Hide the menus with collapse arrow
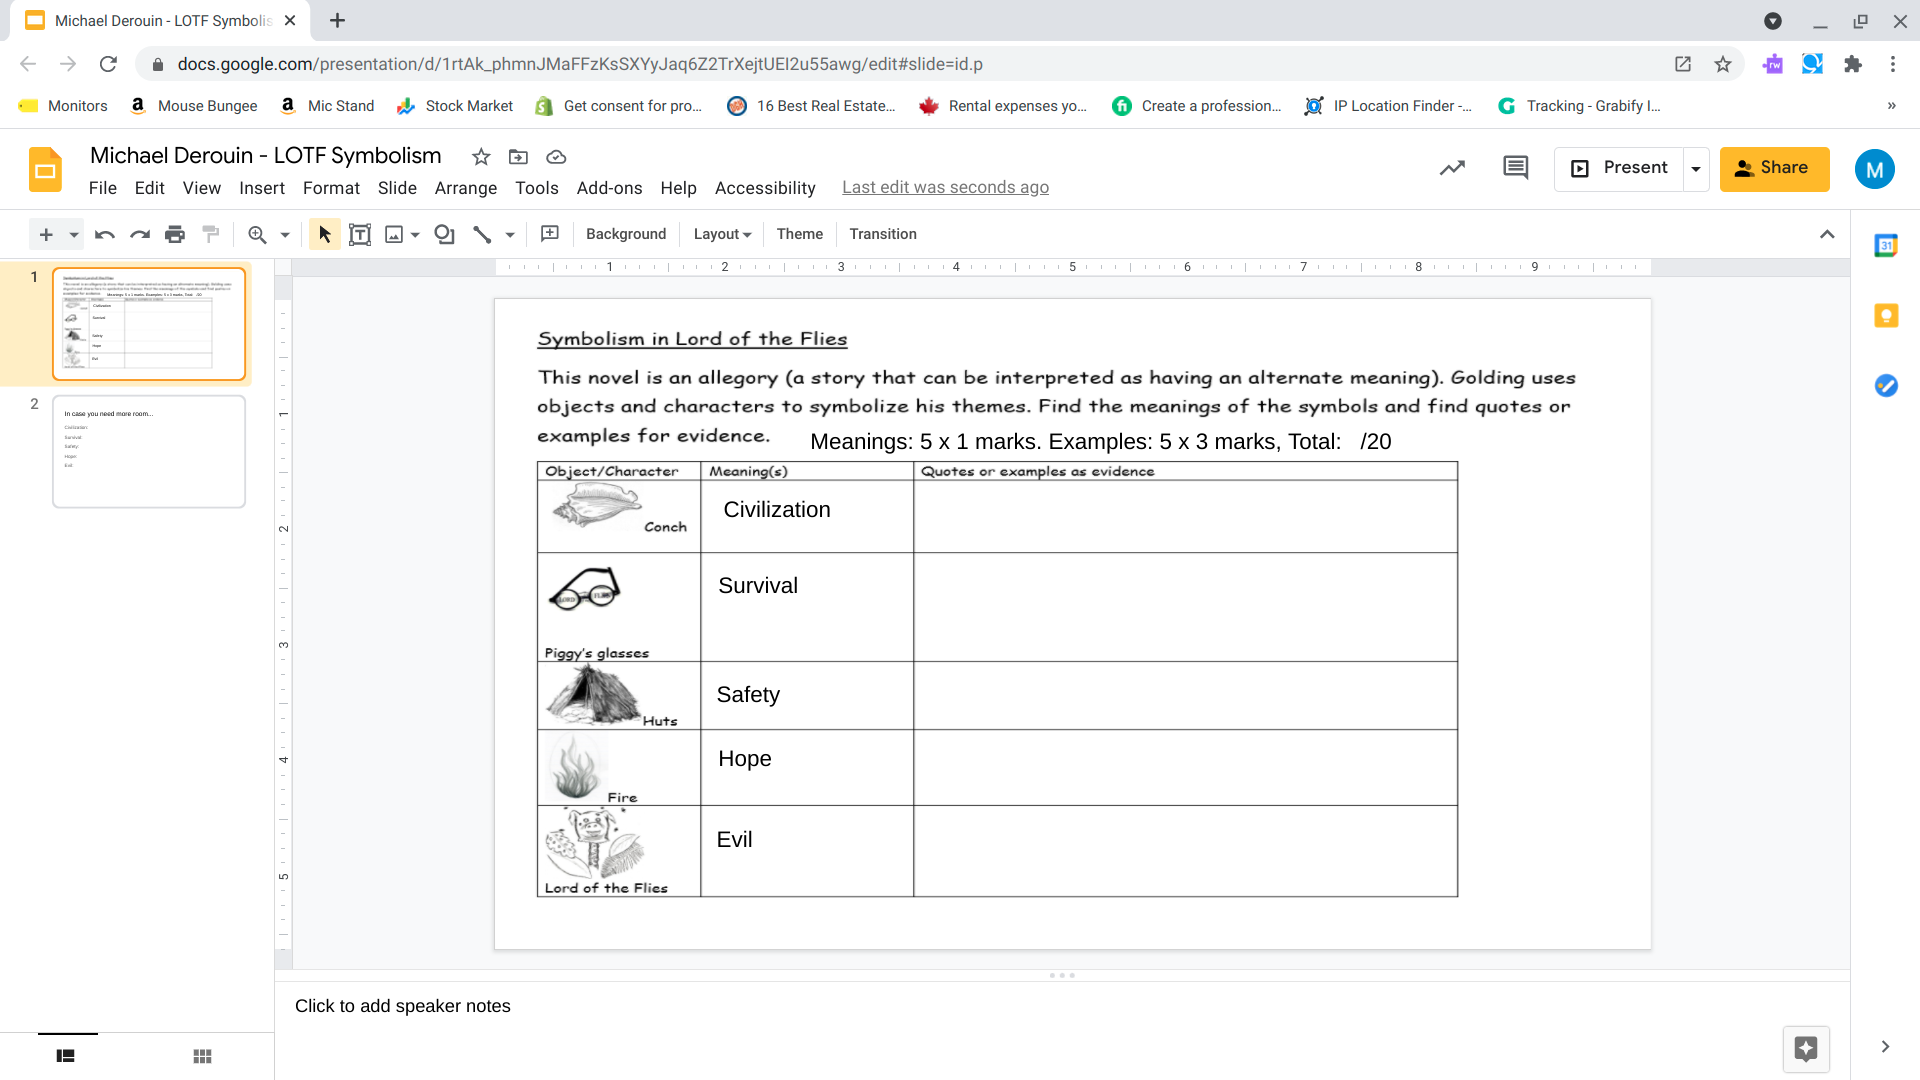Viewport: 1920px width, 1080px height. tap(1827, 234)
